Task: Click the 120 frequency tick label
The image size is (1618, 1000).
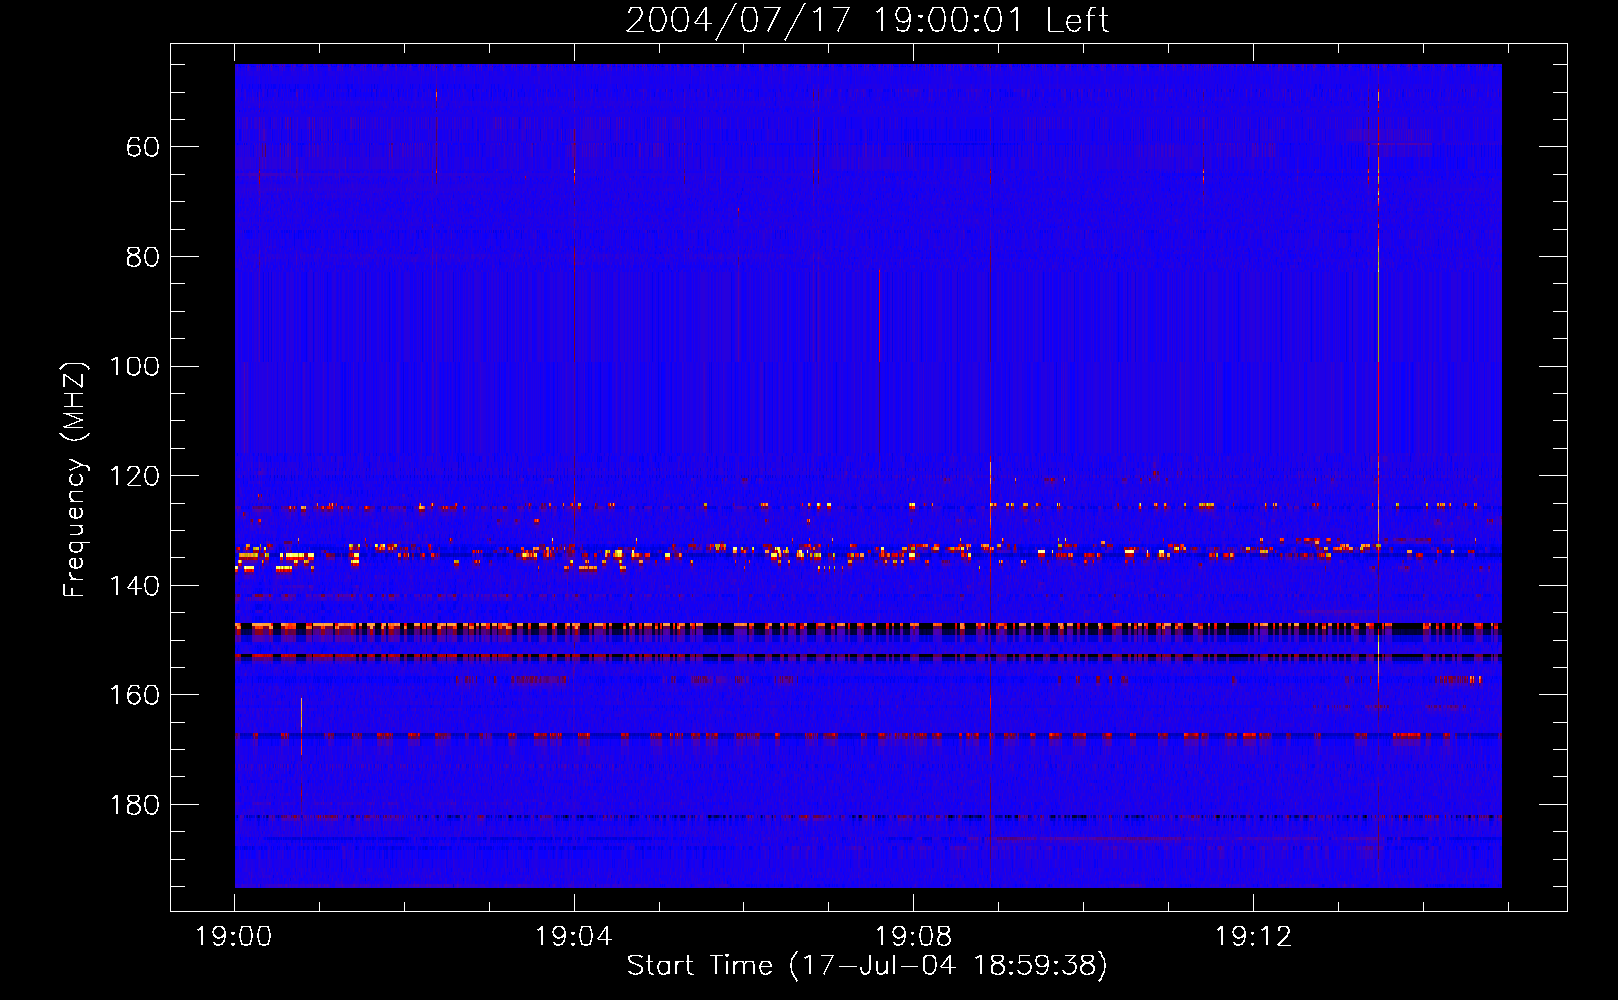Action: 134,476
